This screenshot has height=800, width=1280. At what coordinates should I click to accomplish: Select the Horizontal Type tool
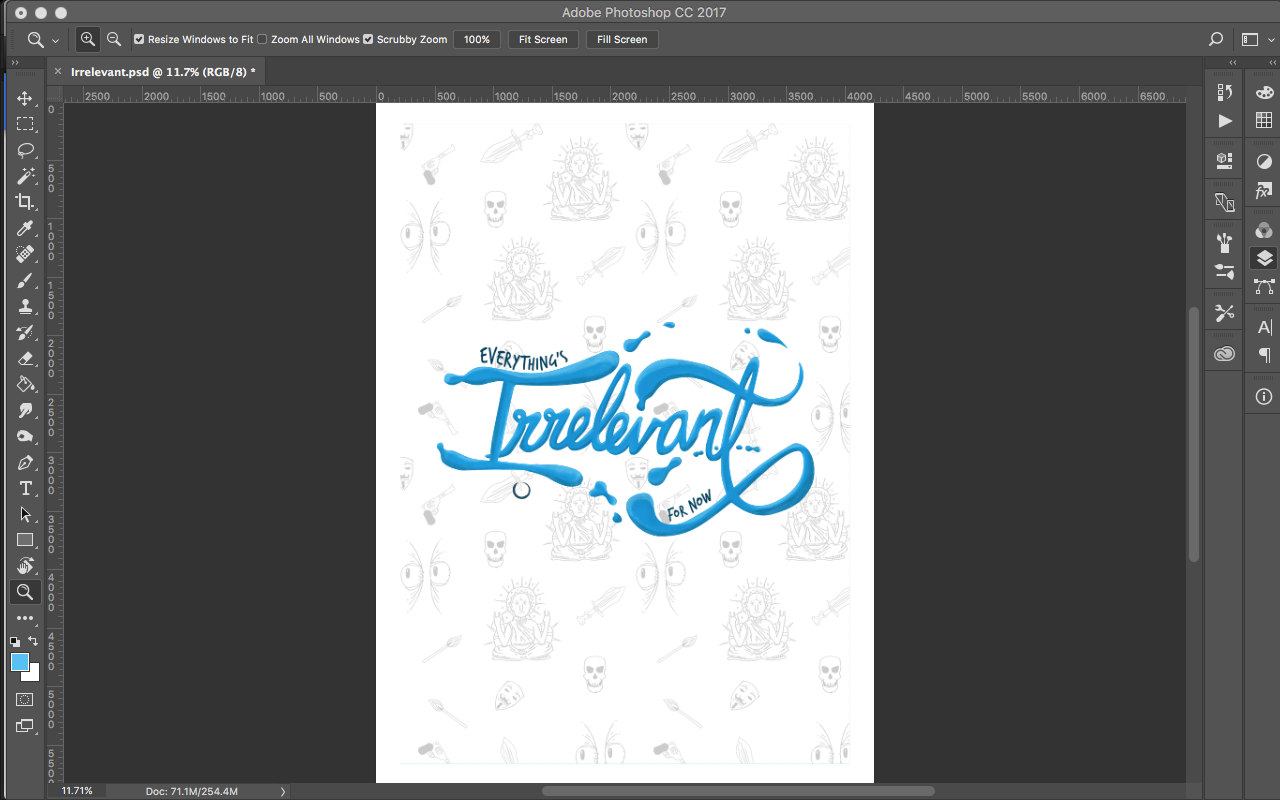[x=25, y=488]
